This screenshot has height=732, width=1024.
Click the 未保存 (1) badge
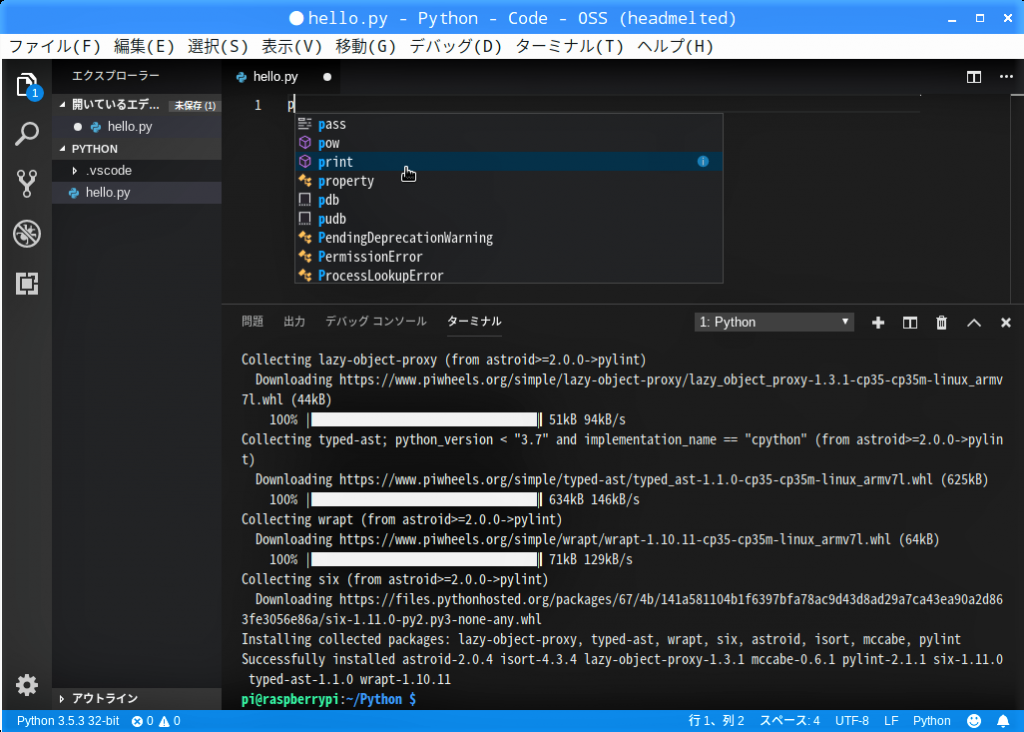tap(195, 105)
